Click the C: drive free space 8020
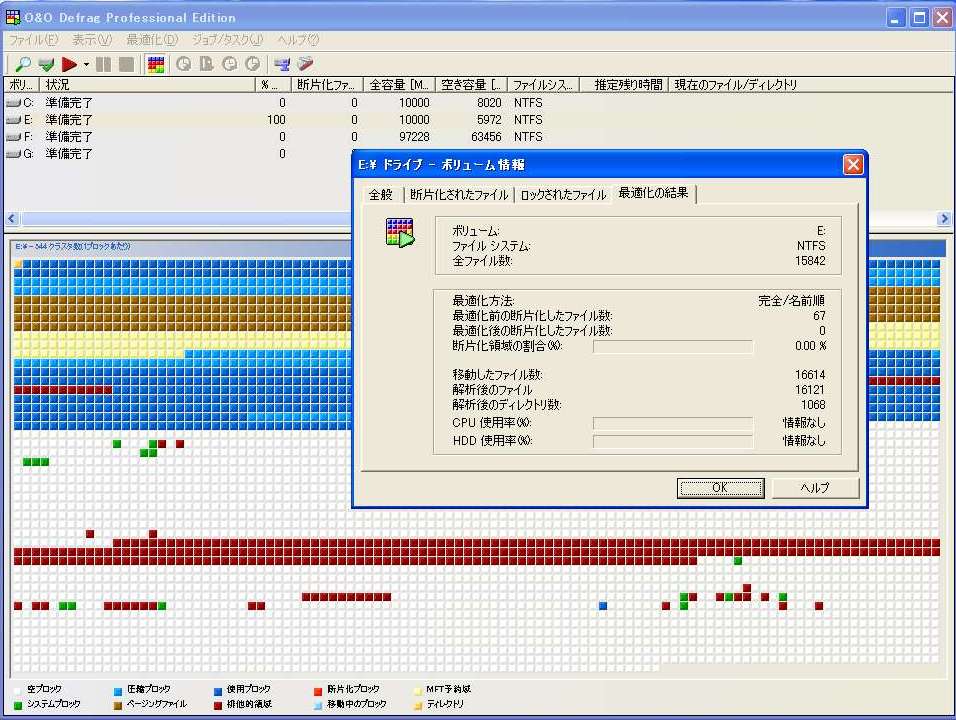 489,103
